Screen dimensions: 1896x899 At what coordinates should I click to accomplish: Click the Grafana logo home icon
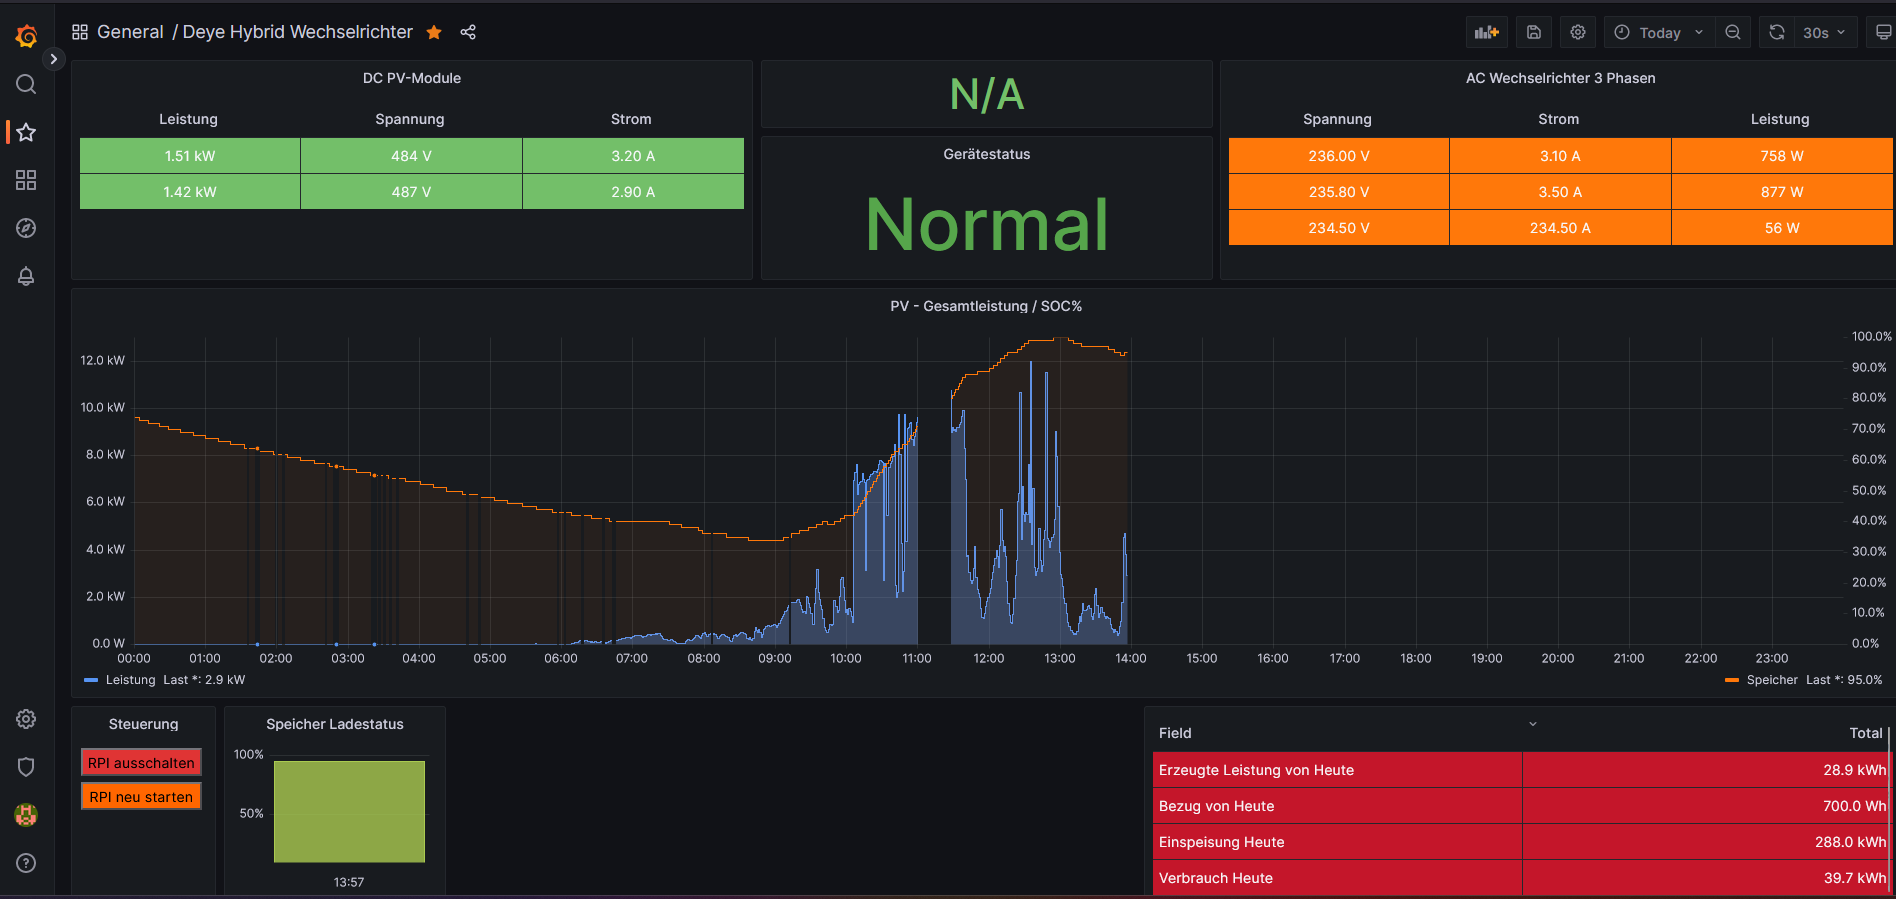pyautogui.click(x=26, y=37)
